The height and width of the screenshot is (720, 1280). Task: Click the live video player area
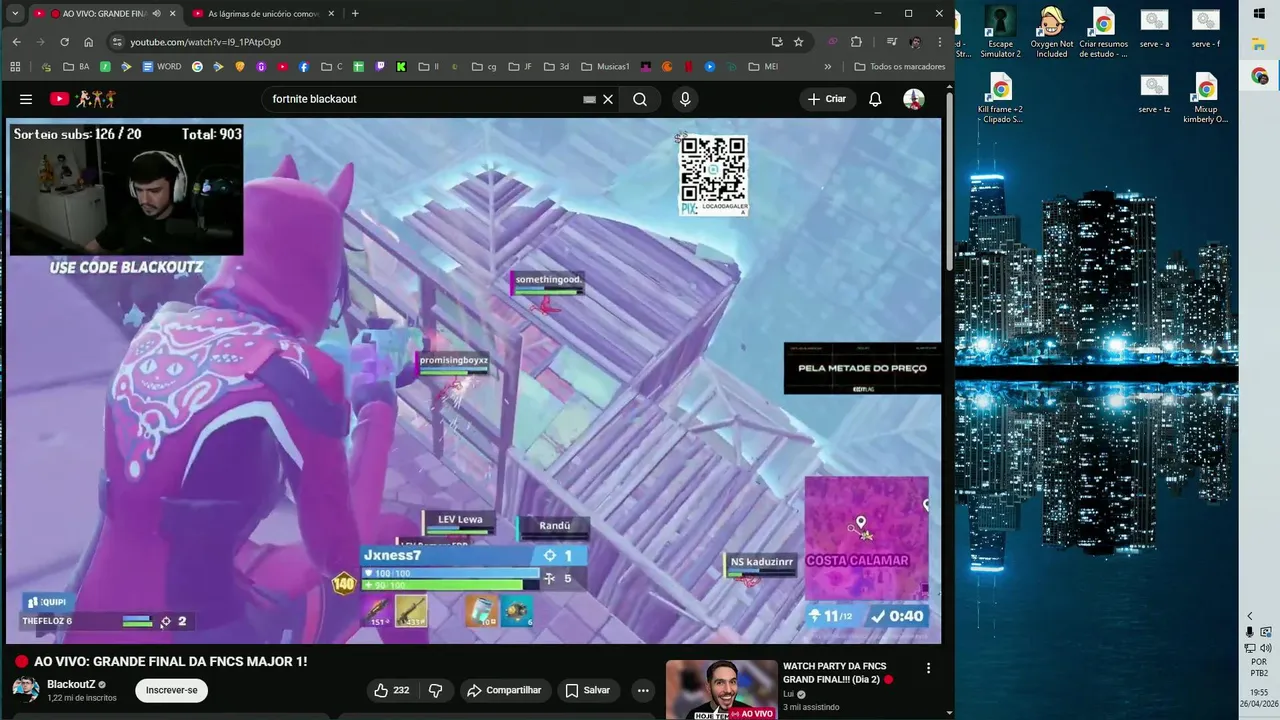(x=474, y=381)
